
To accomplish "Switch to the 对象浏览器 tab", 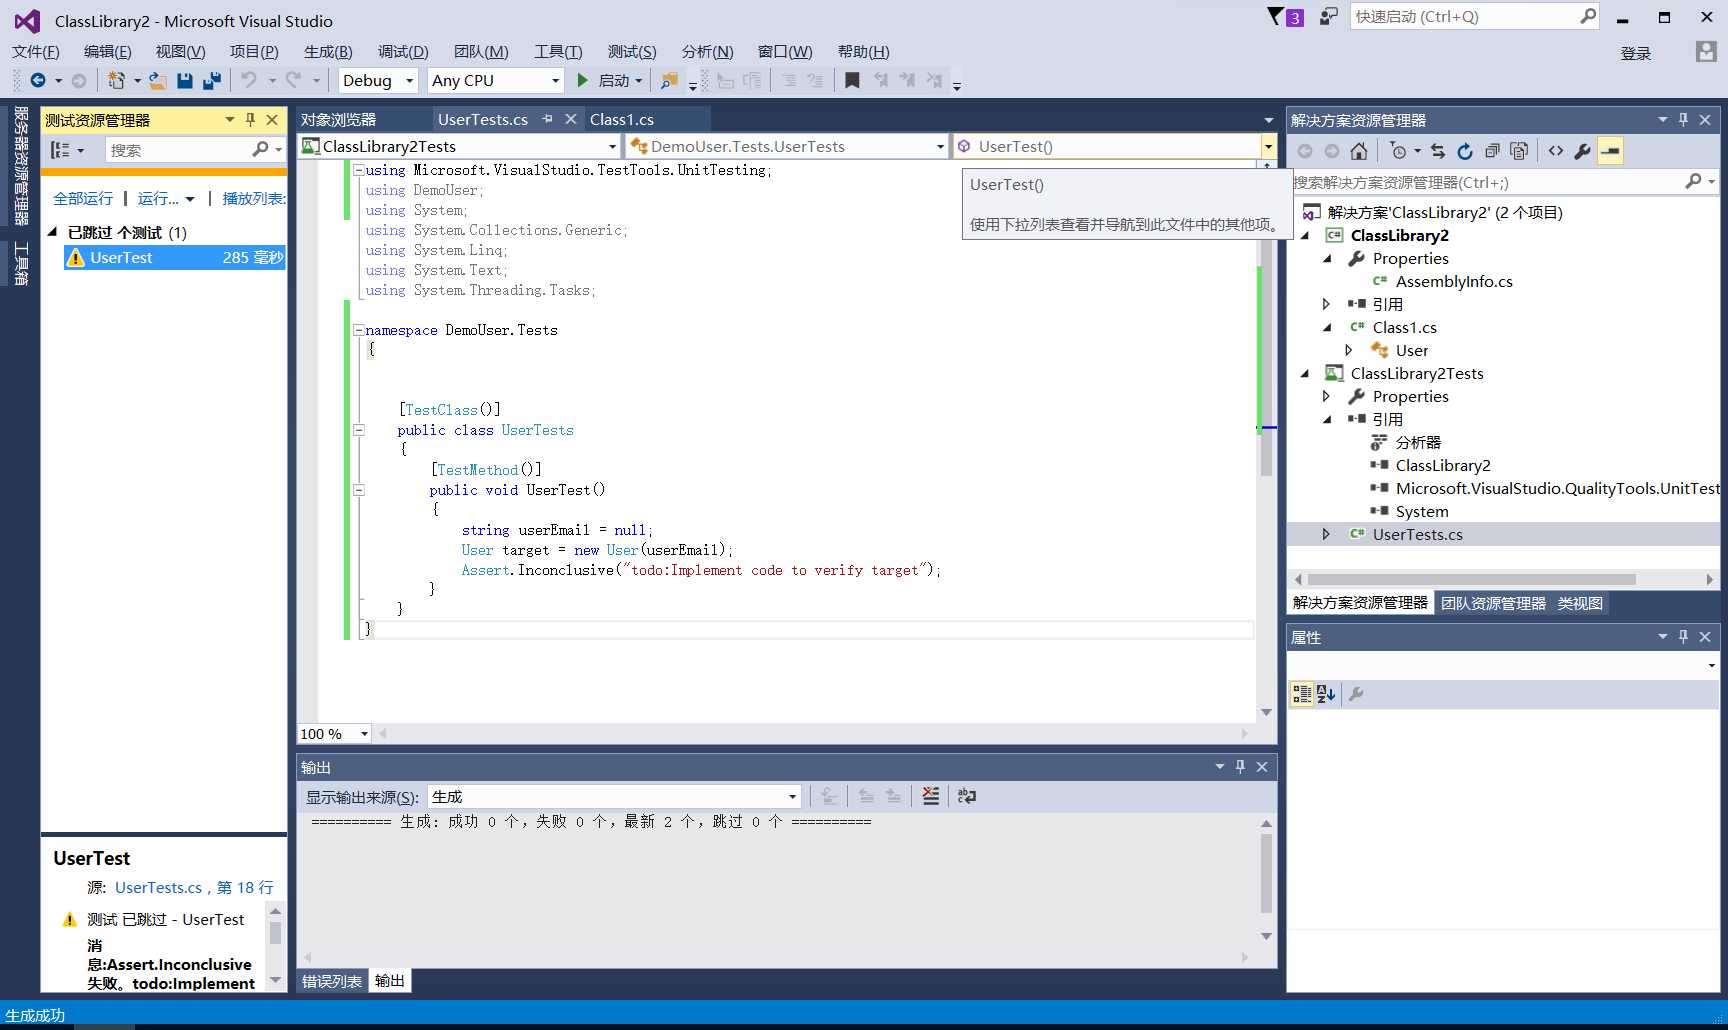I will [x=338, y=119].
